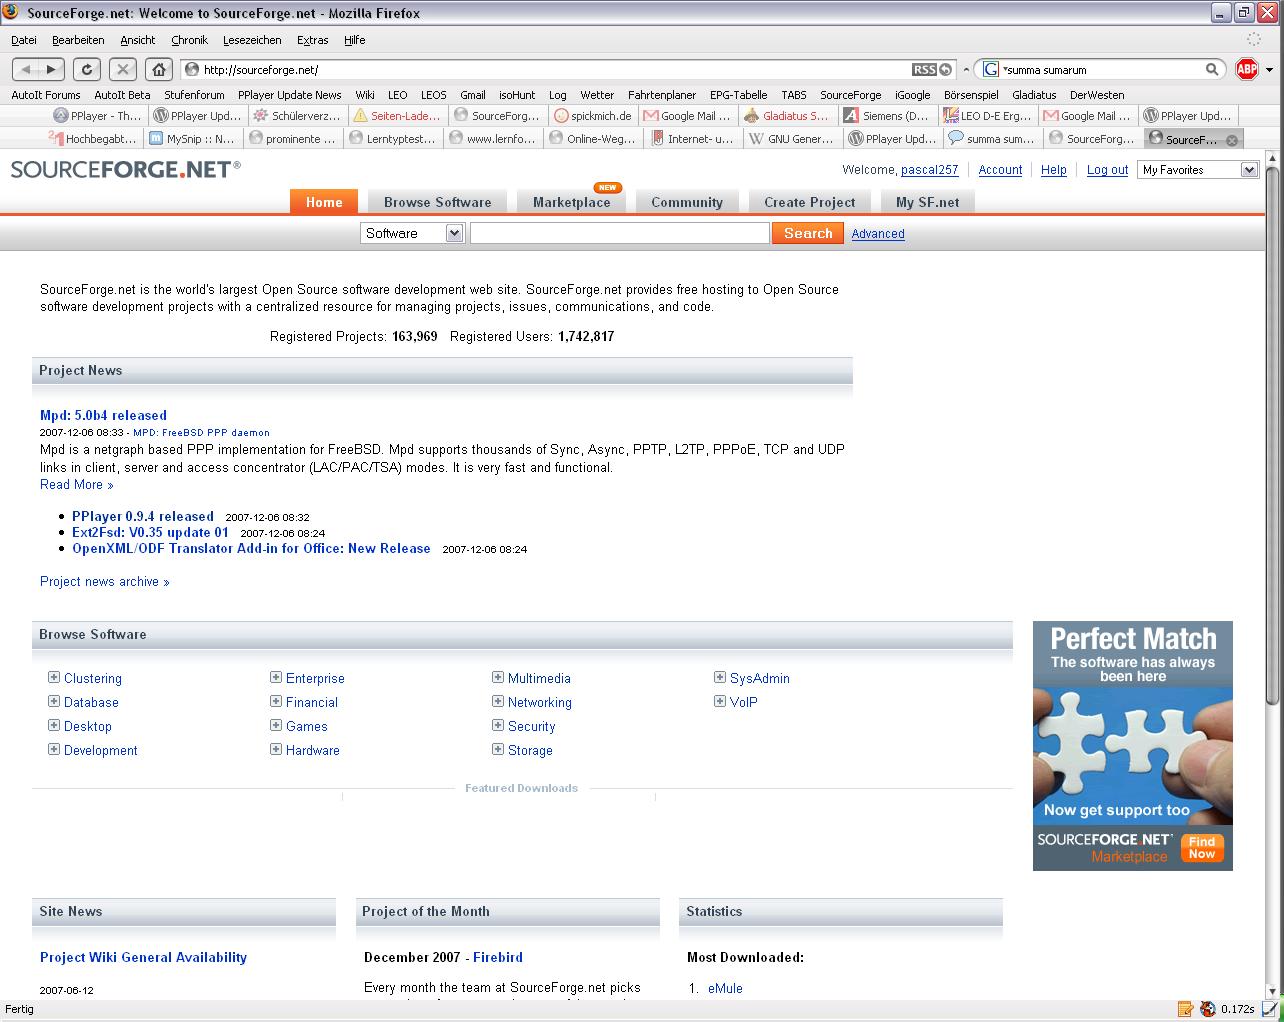Close the active SourceForge tab
Viewport: 1284px width, 1022px height.
coord(1232,140)
